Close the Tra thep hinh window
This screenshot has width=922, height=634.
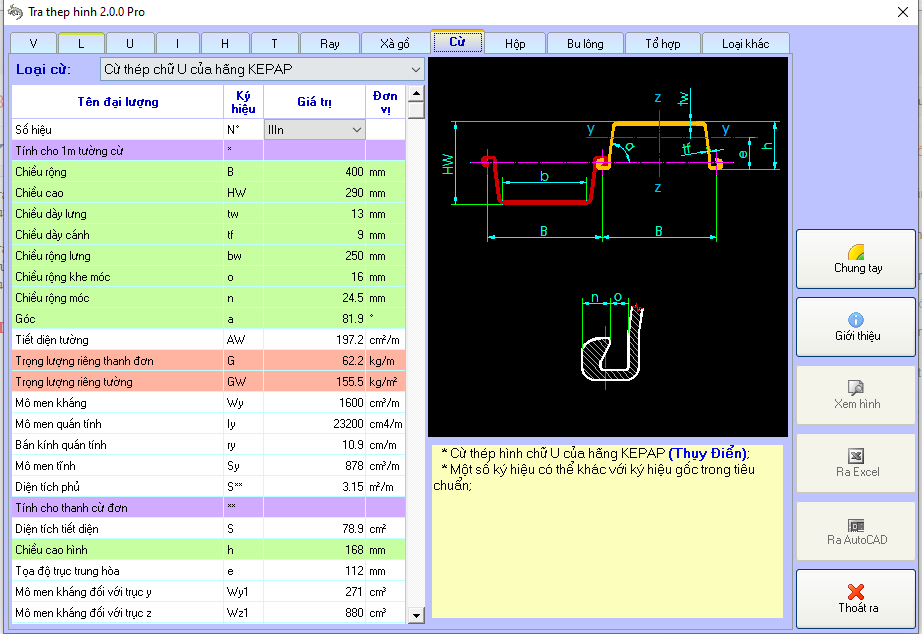(903, 12)
